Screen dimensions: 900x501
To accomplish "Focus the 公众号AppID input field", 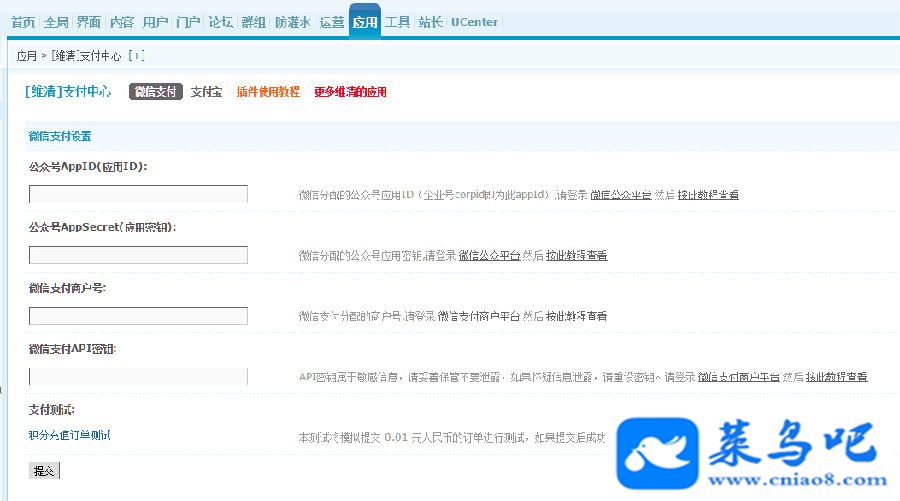I will (x=138, y=194).
